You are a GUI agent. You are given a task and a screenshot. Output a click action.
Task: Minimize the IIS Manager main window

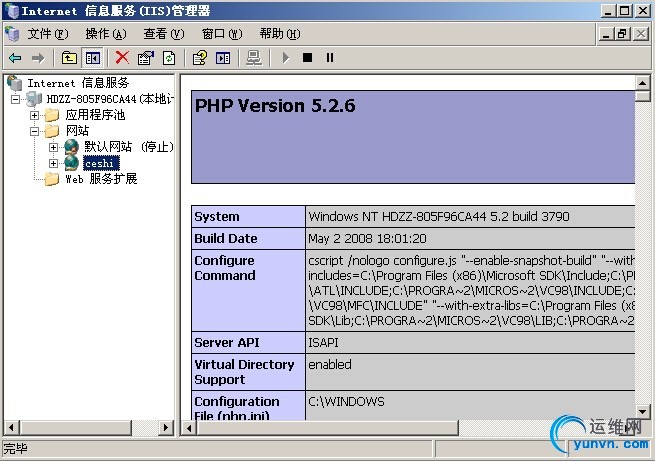(x=609, y=10)
